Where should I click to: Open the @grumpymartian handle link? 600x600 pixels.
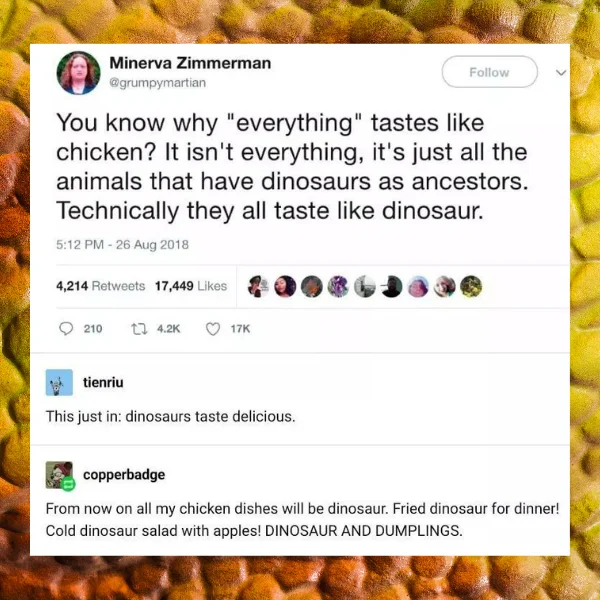point(157,83)
